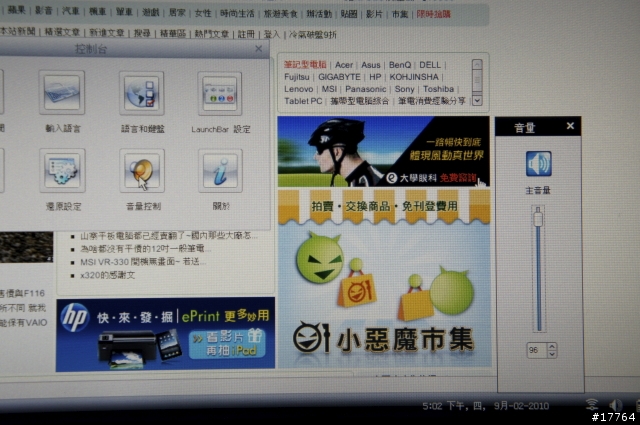640x425 pixels.
Task: Select 影片 in the top navigation
Action: coord(374,14)
